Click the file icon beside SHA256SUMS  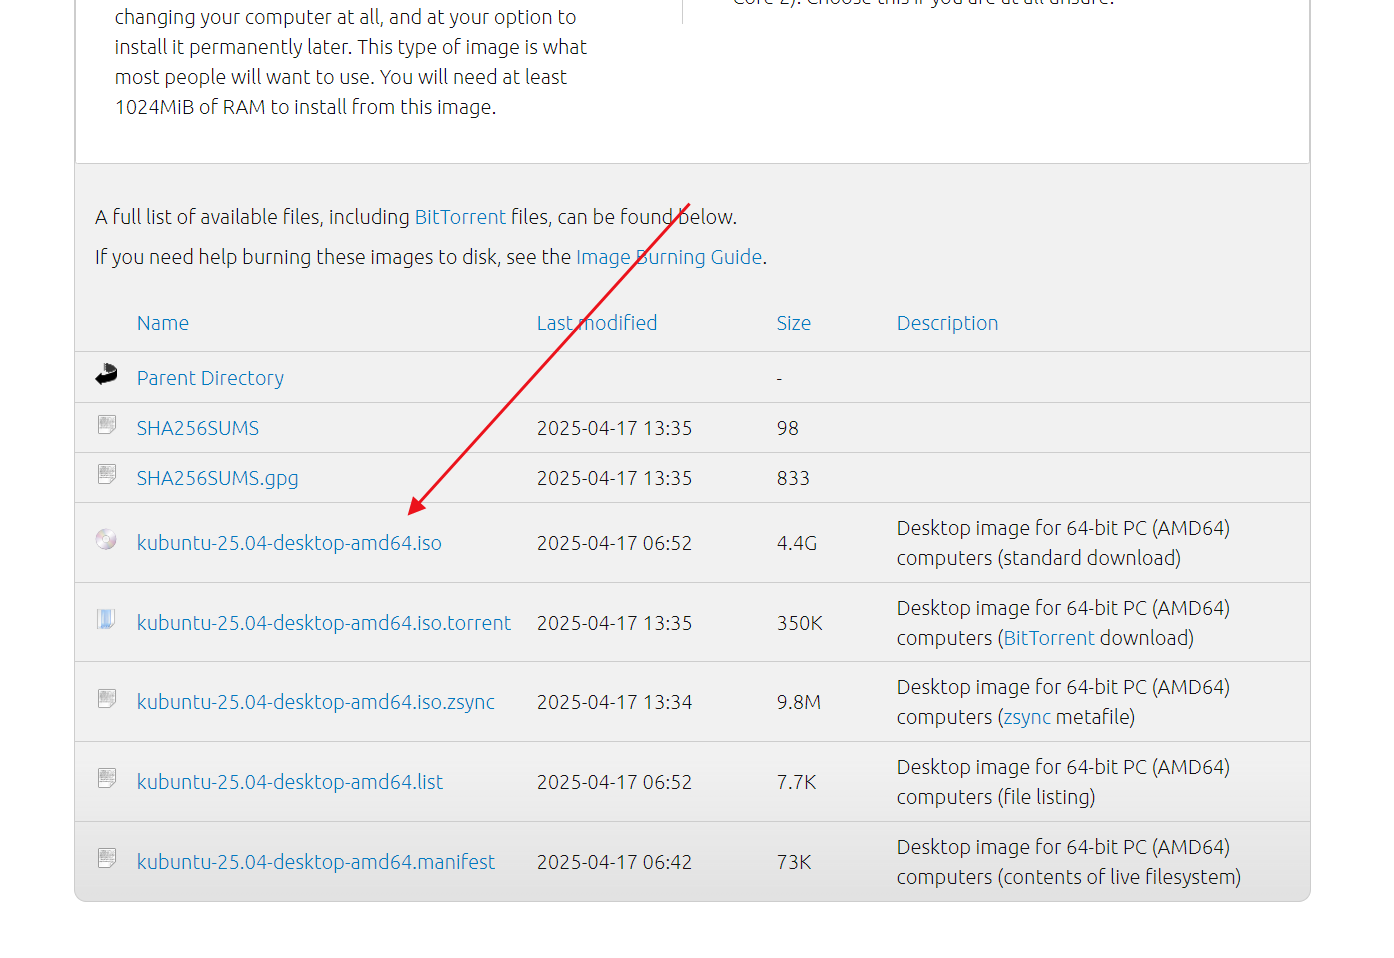point(107,425)
